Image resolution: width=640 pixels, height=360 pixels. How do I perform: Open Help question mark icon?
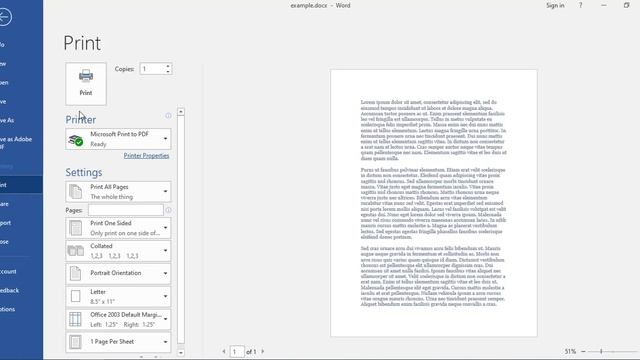tap(580, 6)
